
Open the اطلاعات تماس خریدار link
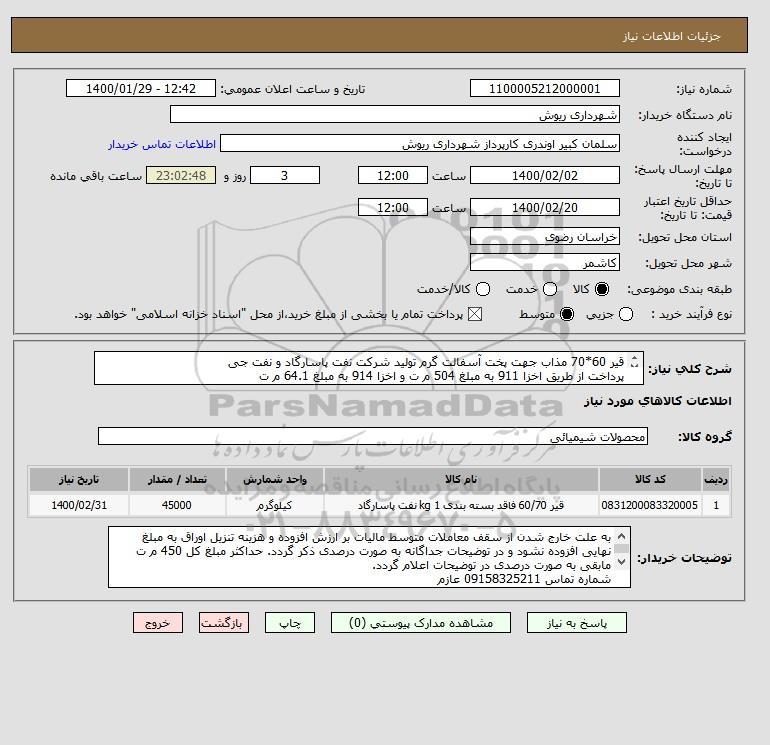(162, 144)
